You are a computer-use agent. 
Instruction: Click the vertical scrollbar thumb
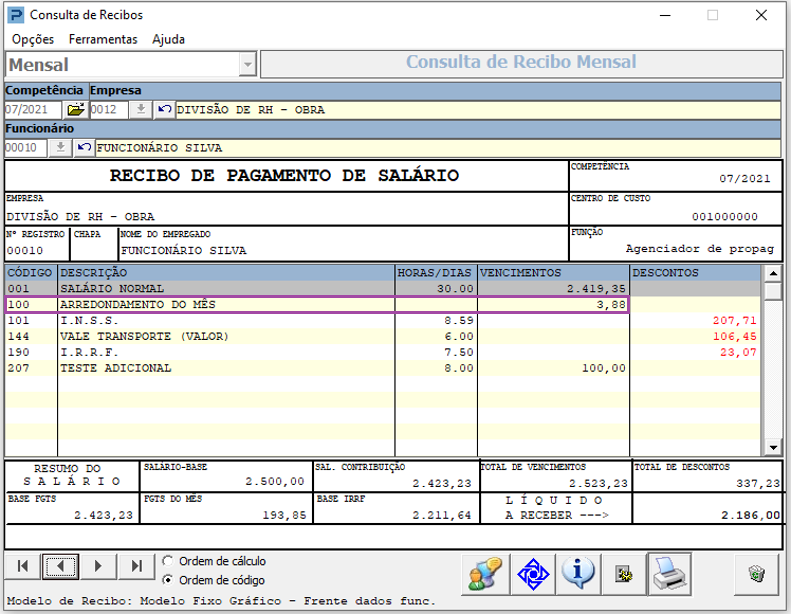[773, 291]
